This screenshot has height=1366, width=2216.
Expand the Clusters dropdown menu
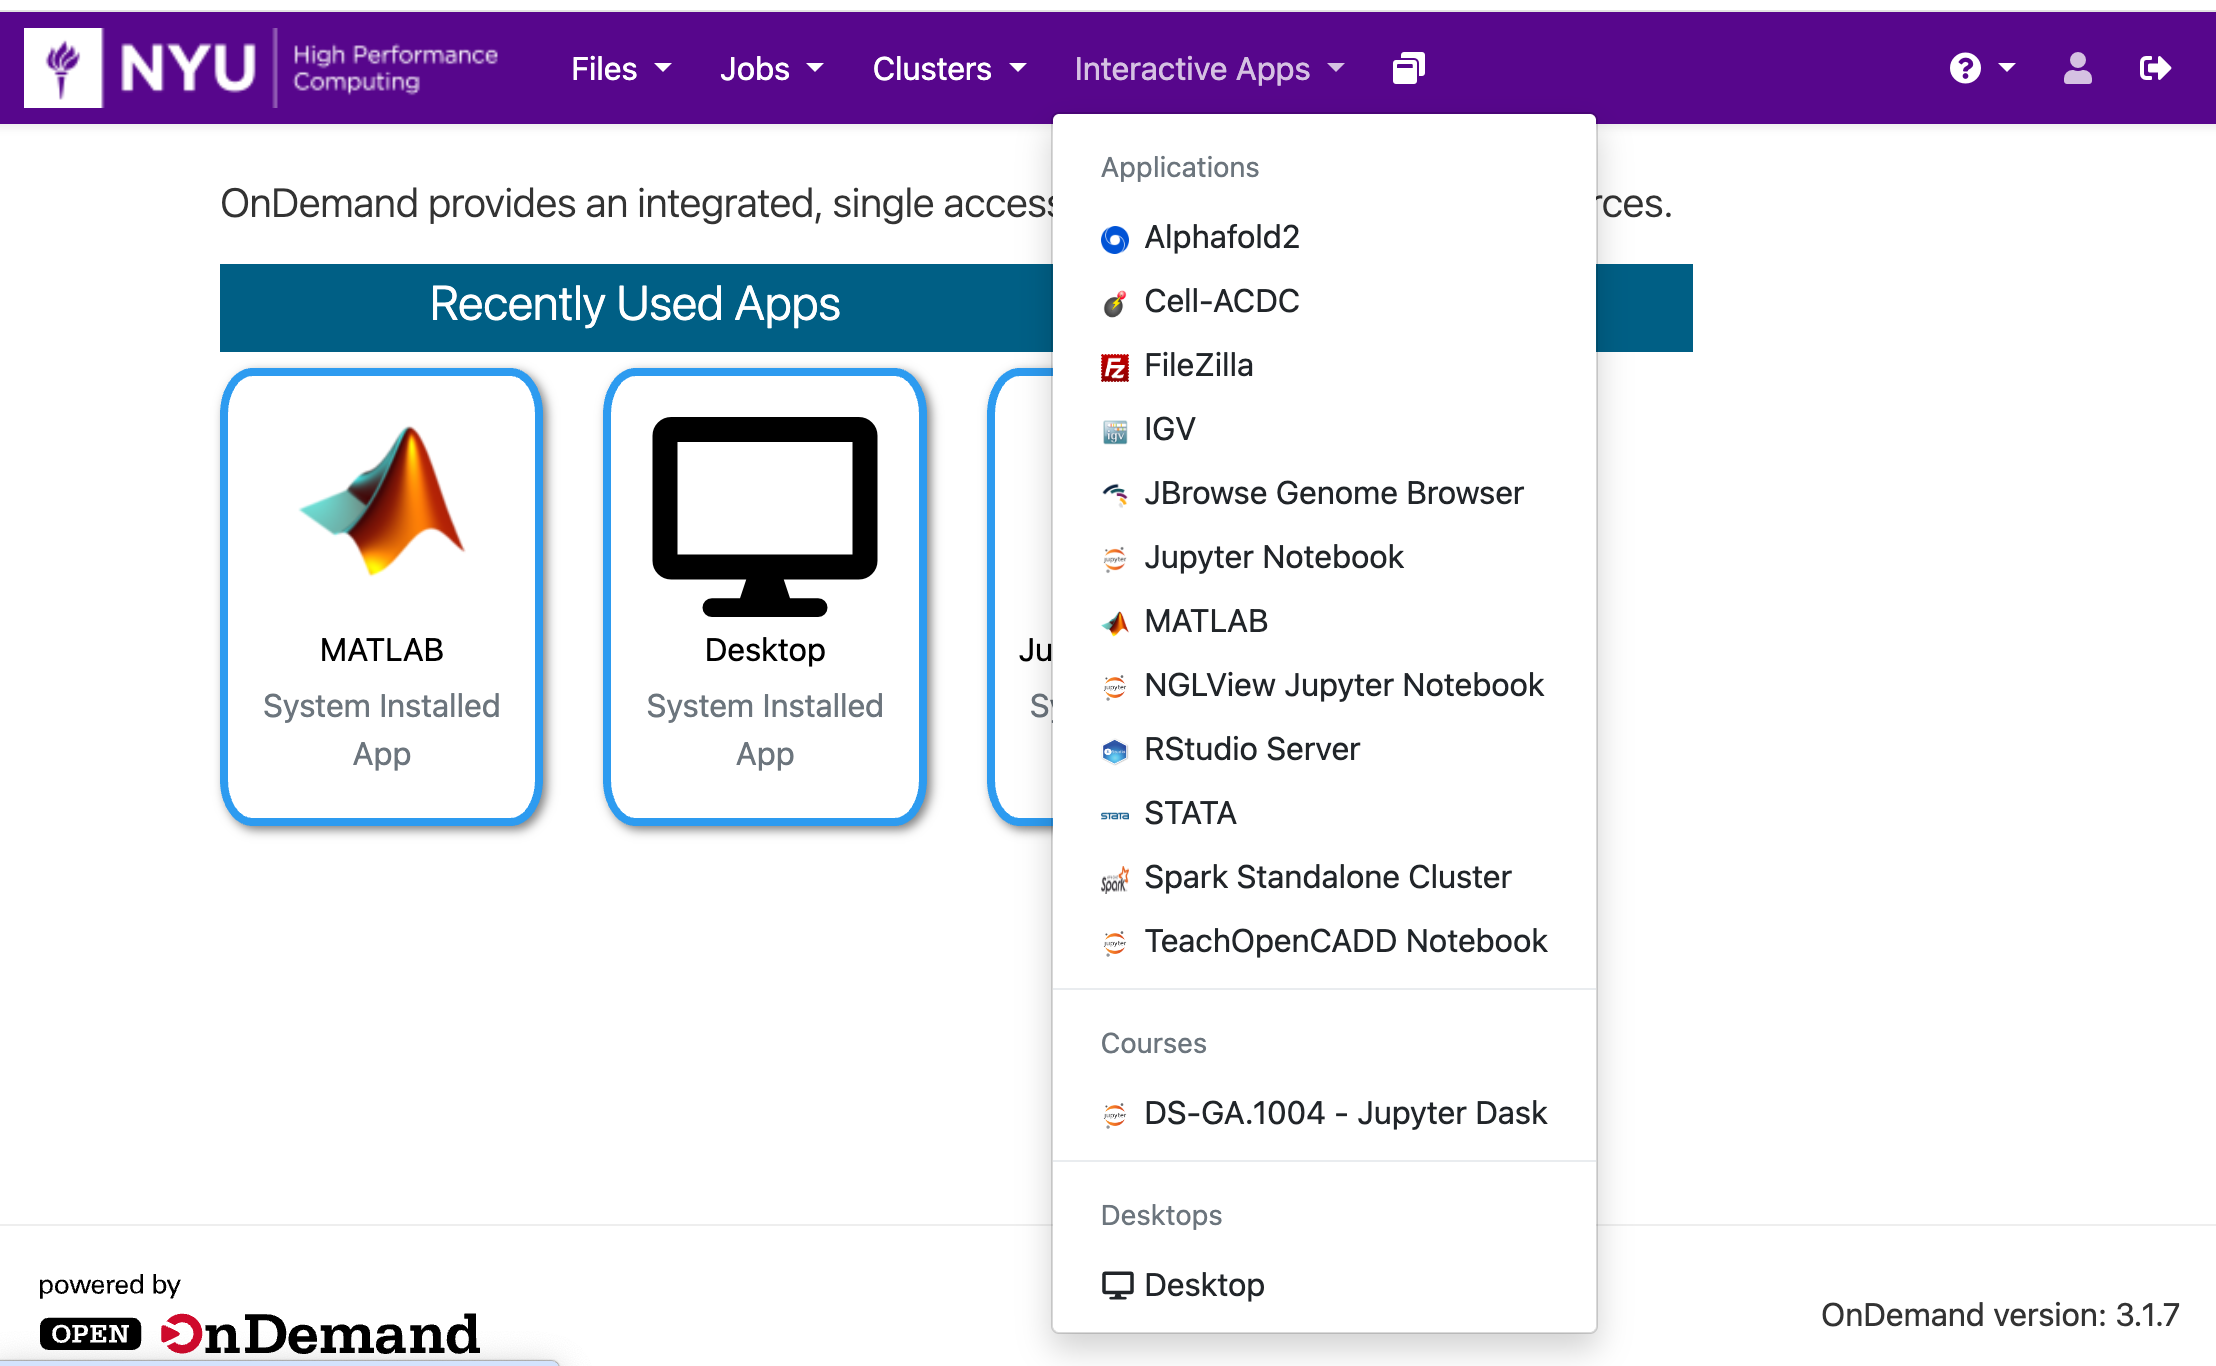[x=949, y=68]
